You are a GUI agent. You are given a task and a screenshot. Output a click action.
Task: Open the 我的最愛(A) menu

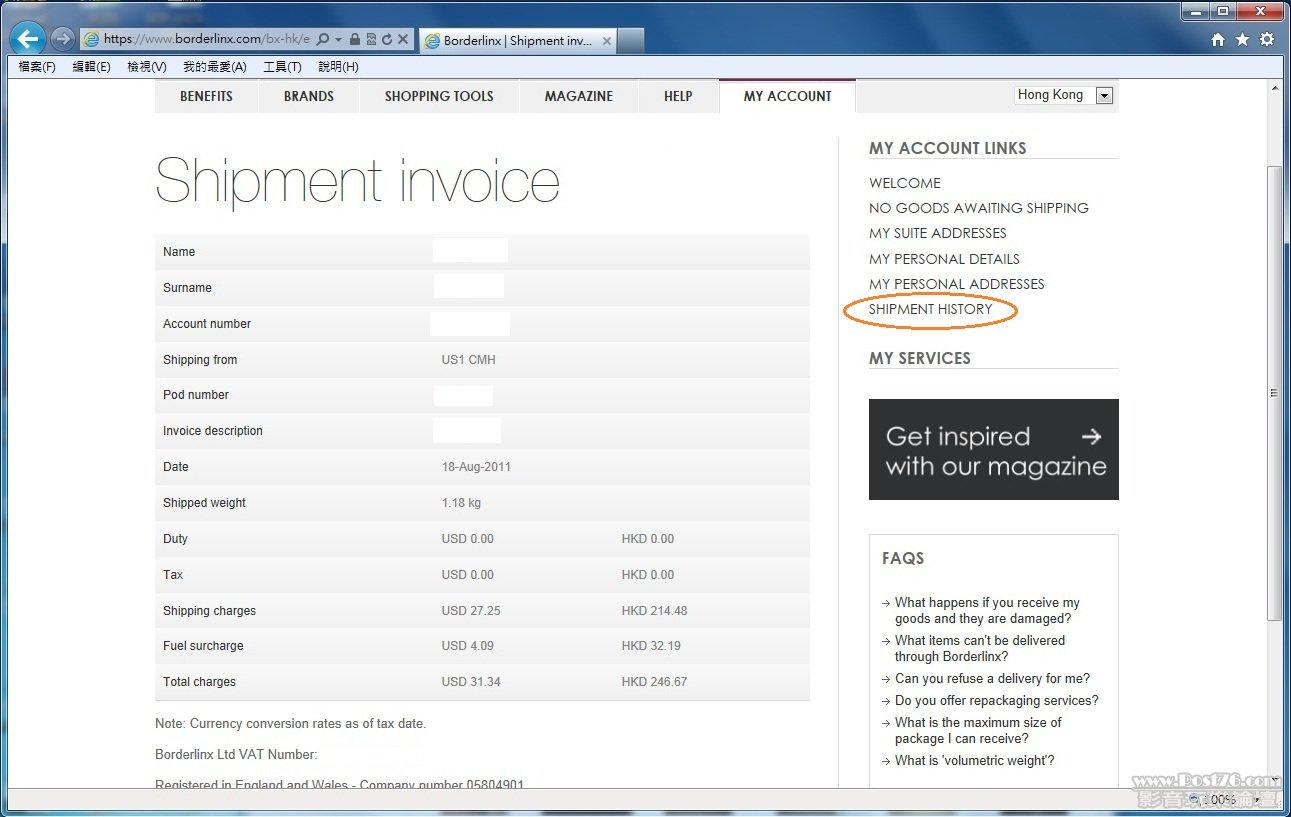click(214, 67)
